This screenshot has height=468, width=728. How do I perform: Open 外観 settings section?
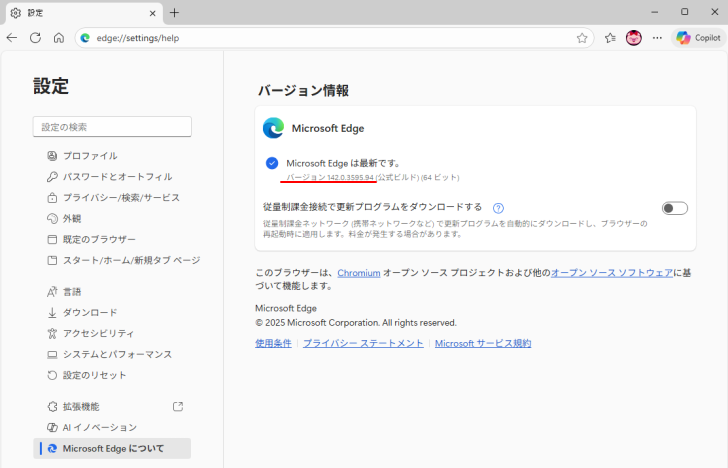point(65,219)
